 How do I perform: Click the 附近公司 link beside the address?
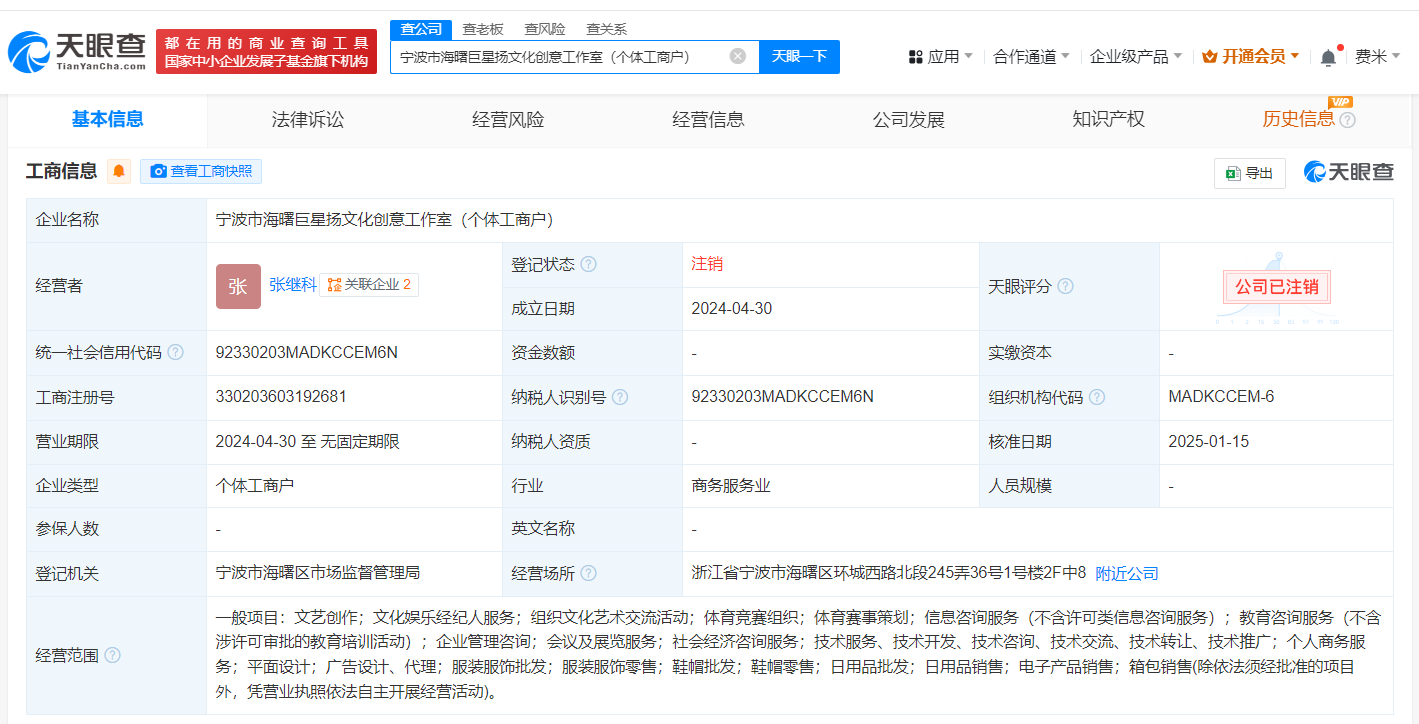click(x=1127, y=573)
